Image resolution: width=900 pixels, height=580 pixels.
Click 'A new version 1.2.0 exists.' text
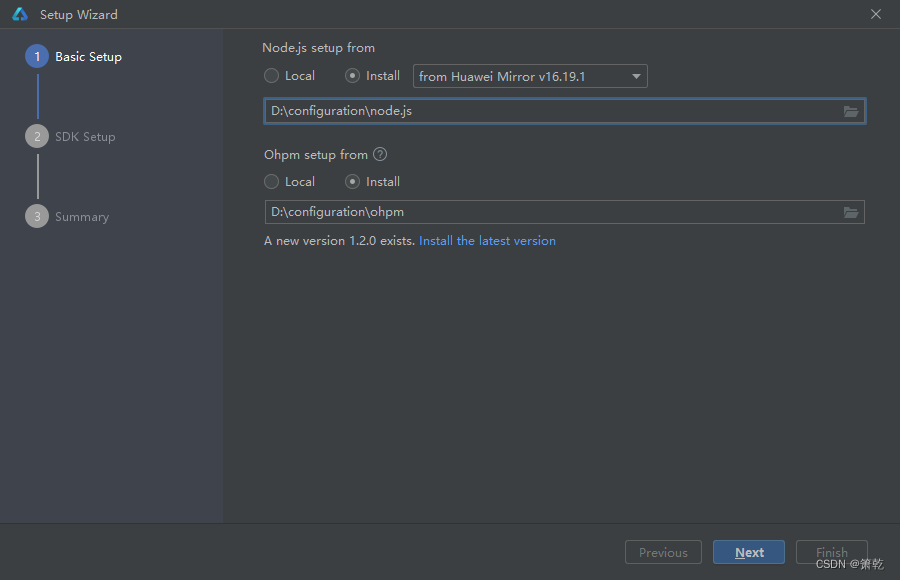click(x=339, y=241)
